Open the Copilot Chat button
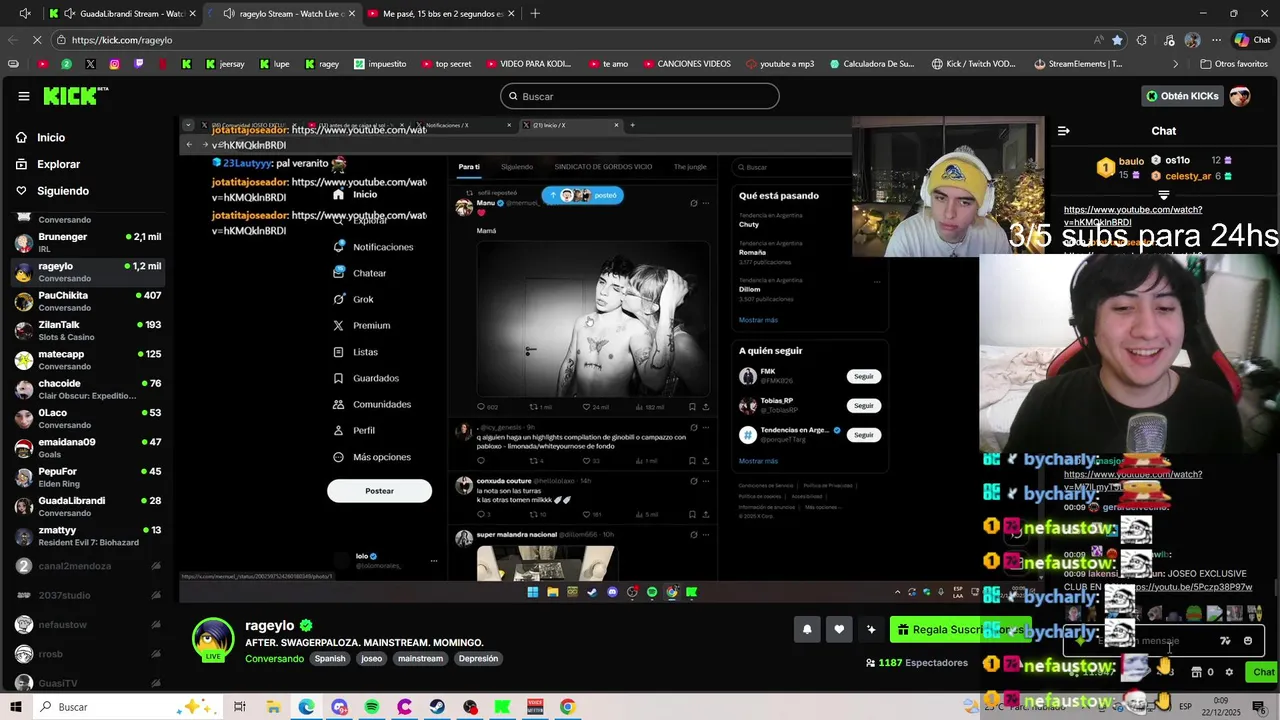1280x720 pixels. (x=1253, y=40)
